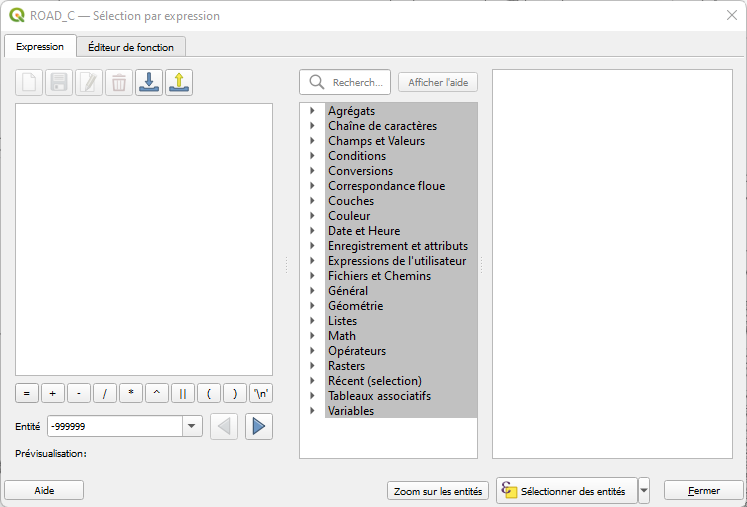Expand the Chaîne de caractères group
Image resolution: width=747 pixels, height=507 pixels.
(312, 126)
